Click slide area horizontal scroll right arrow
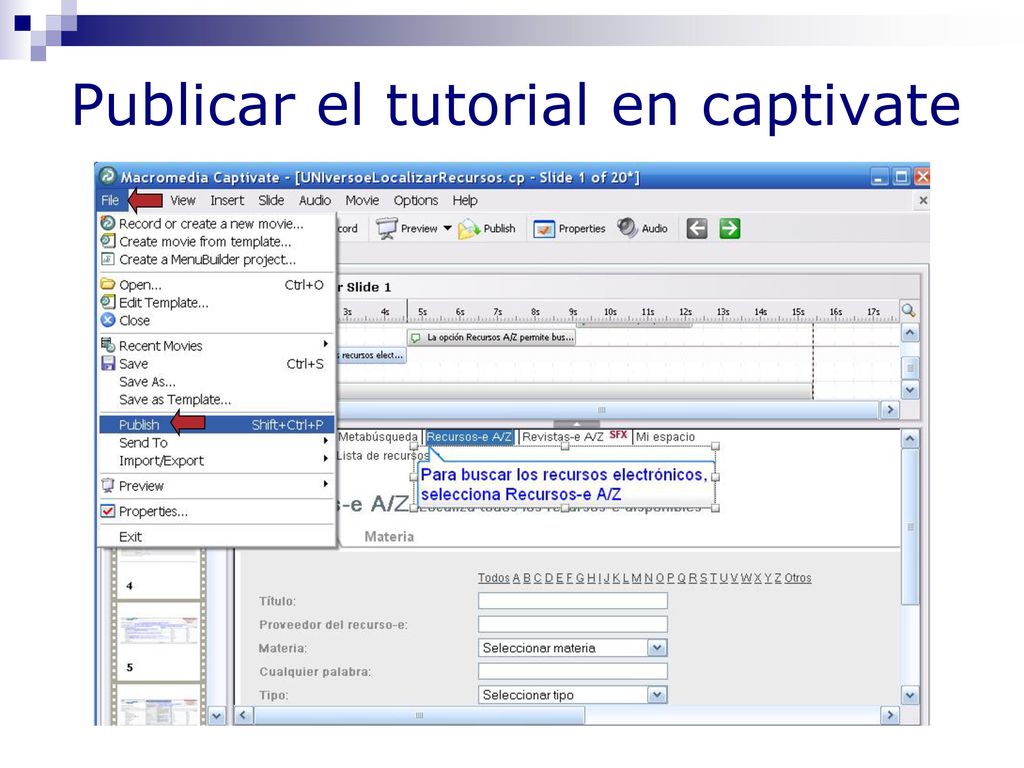This screenshot has width=1024, height=768. (889, 715)
